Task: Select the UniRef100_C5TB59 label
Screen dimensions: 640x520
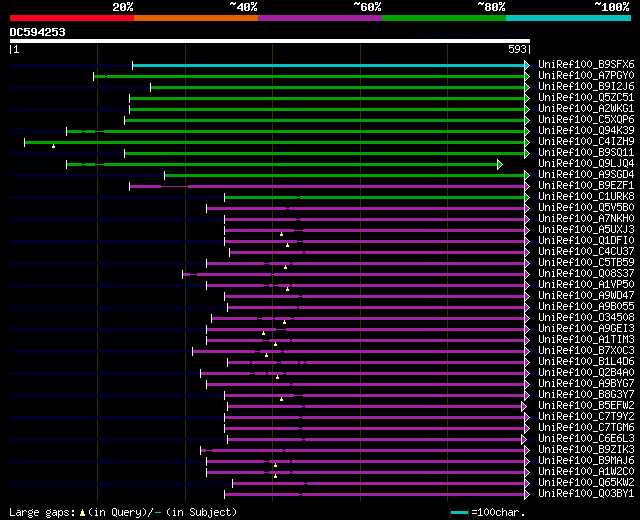Action: tap(586, 263)
